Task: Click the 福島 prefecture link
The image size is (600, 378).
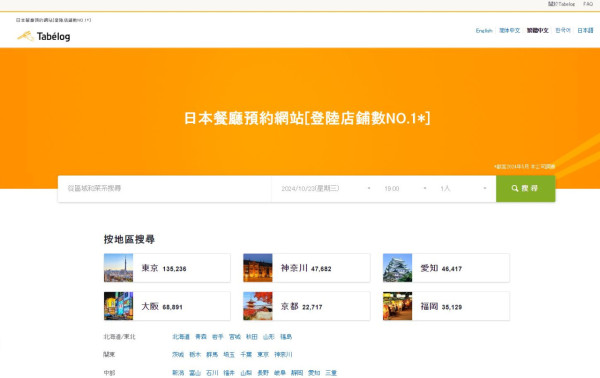Action: click(x=286, y=337)
